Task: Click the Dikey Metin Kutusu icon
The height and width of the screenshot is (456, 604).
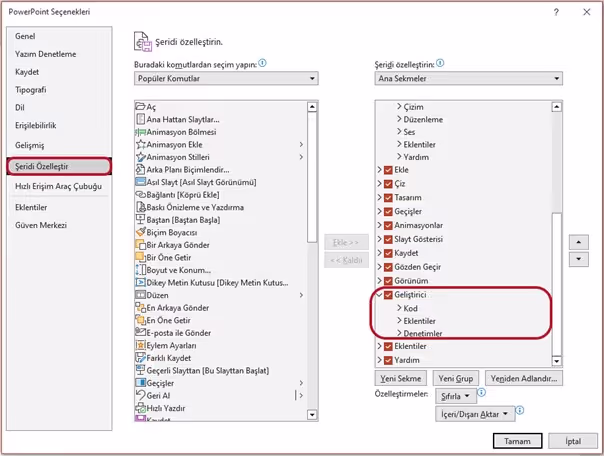Action: click(141, 283)
